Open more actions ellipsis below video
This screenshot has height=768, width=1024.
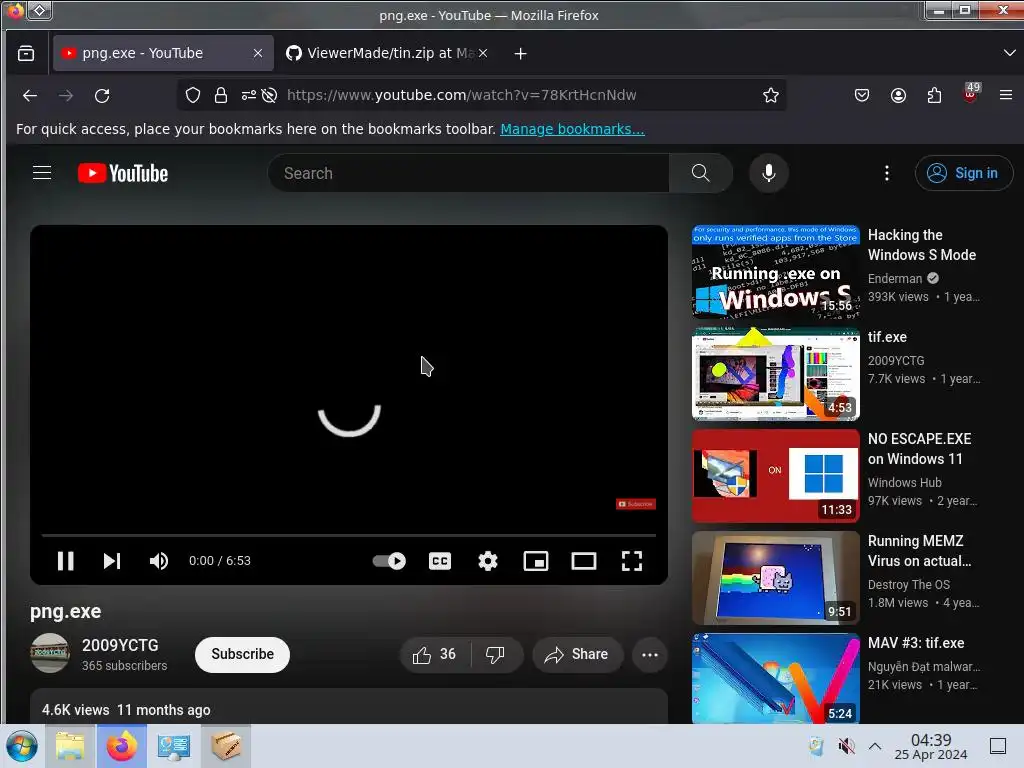[650, 654]
